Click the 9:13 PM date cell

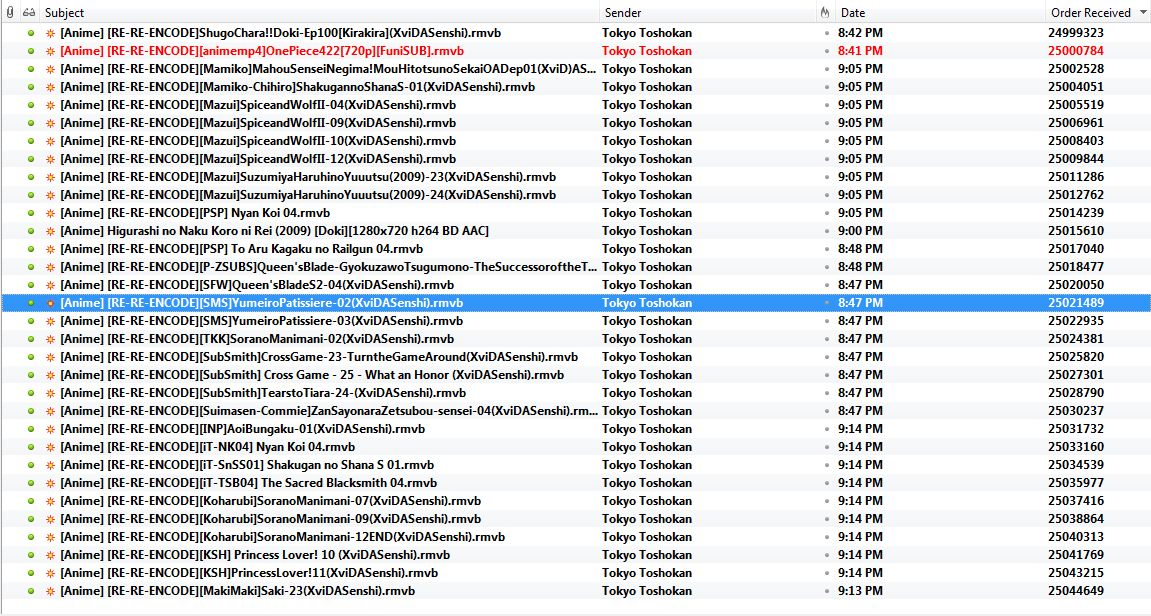860,591
